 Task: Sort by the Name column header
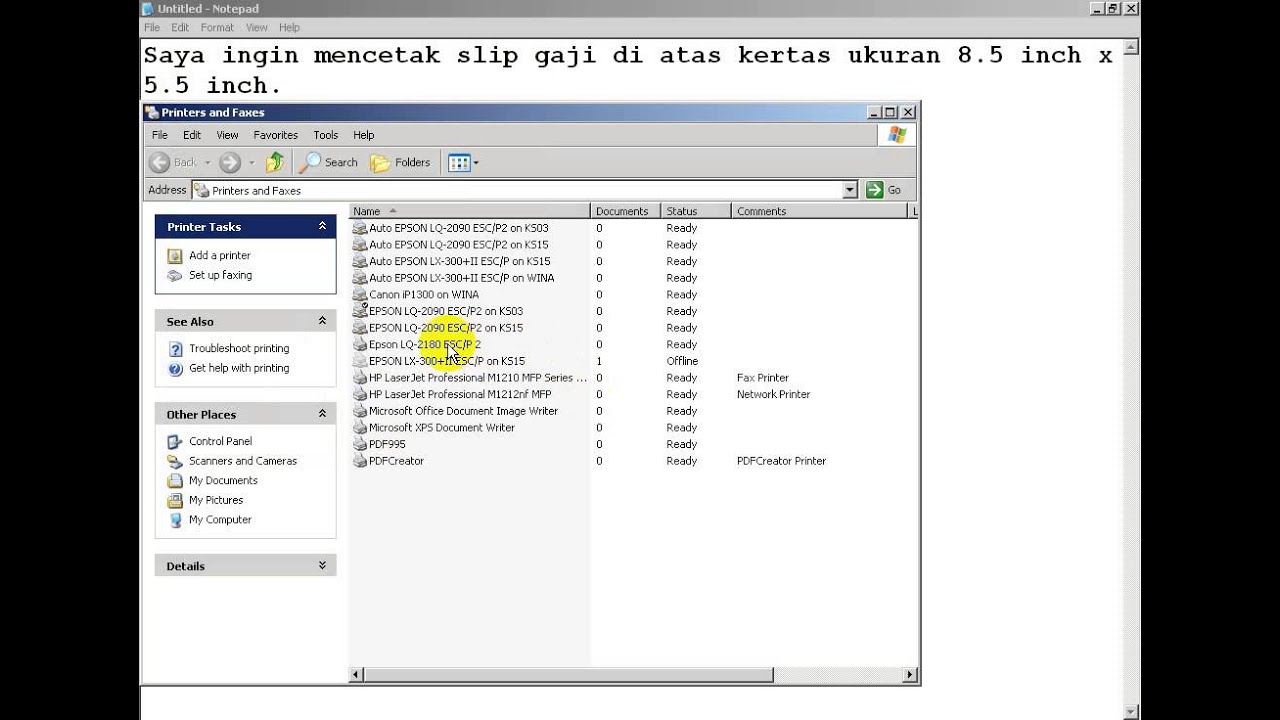tap(469, 211)
